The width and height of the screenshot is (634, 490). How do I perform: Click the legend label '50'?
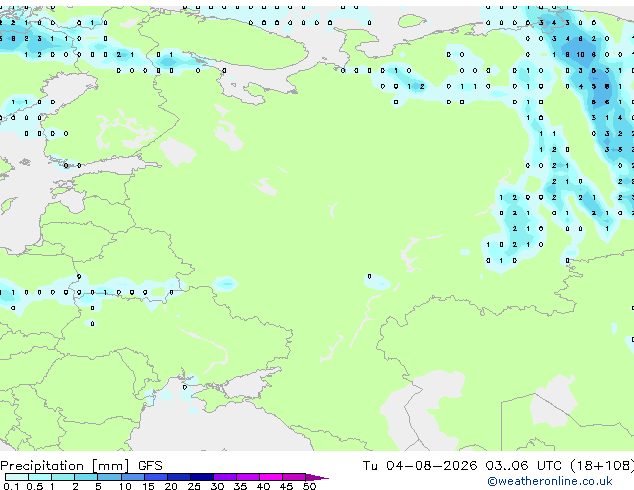click(309, 486)
